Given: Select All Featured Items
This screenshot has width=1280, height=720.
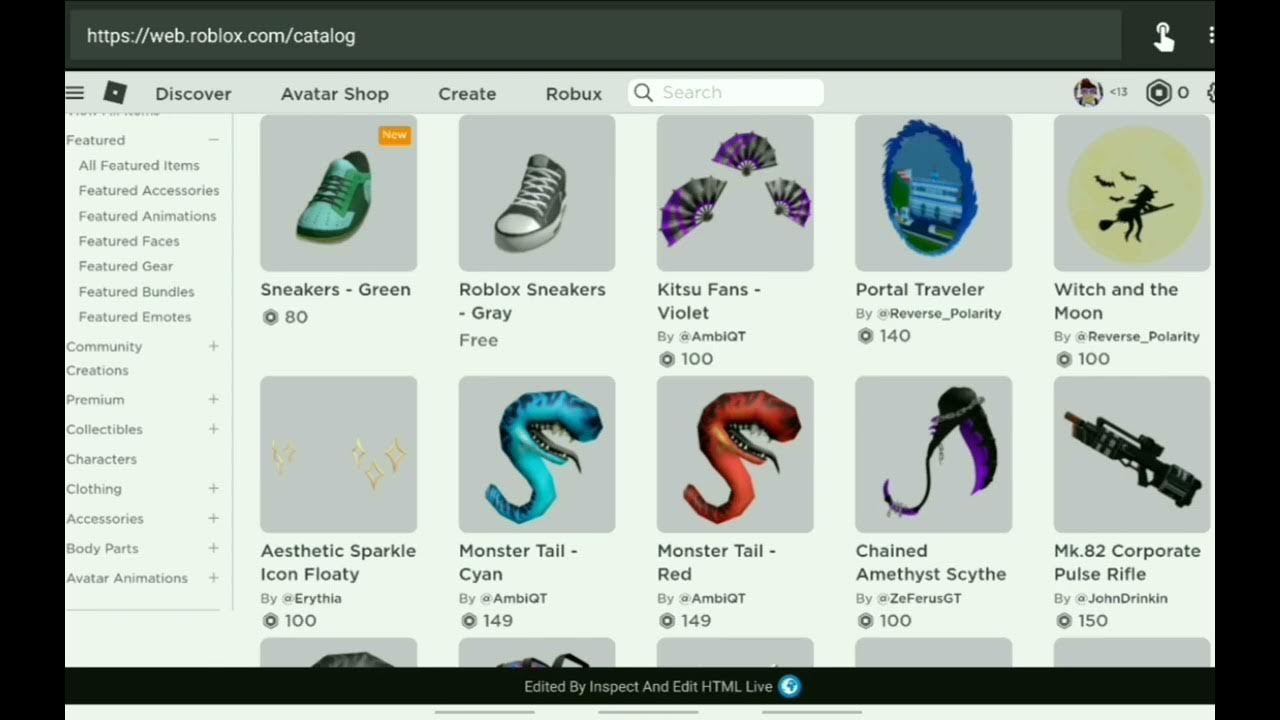Looking at the screenshot, I should 139,165.
